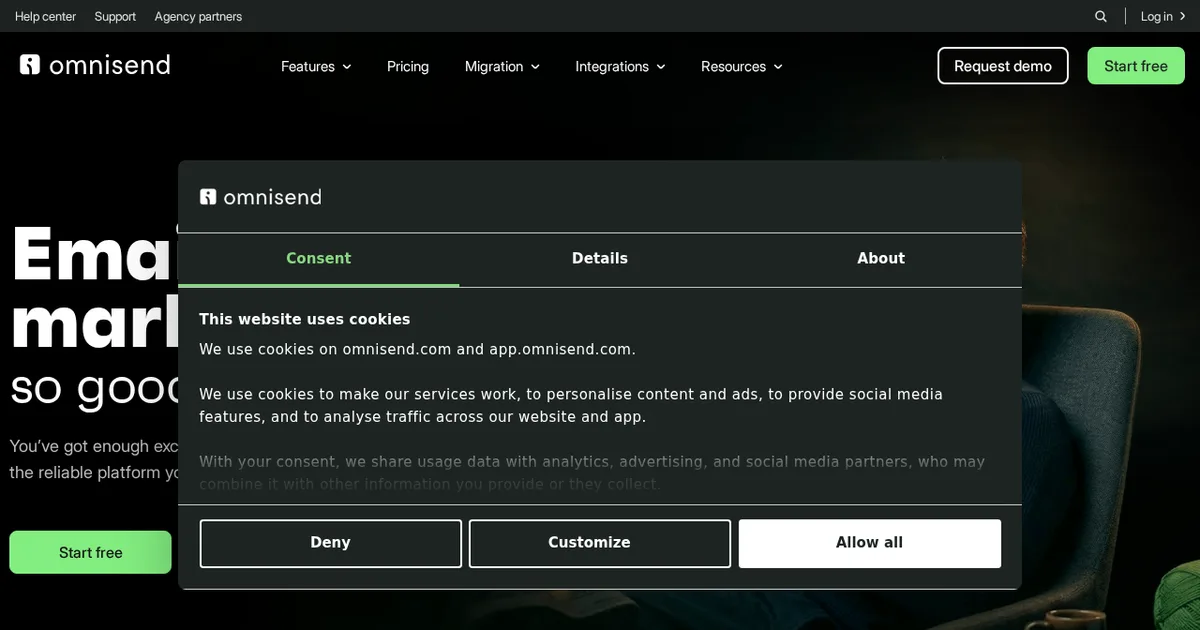Switch to the About tab

click(881, 258)
